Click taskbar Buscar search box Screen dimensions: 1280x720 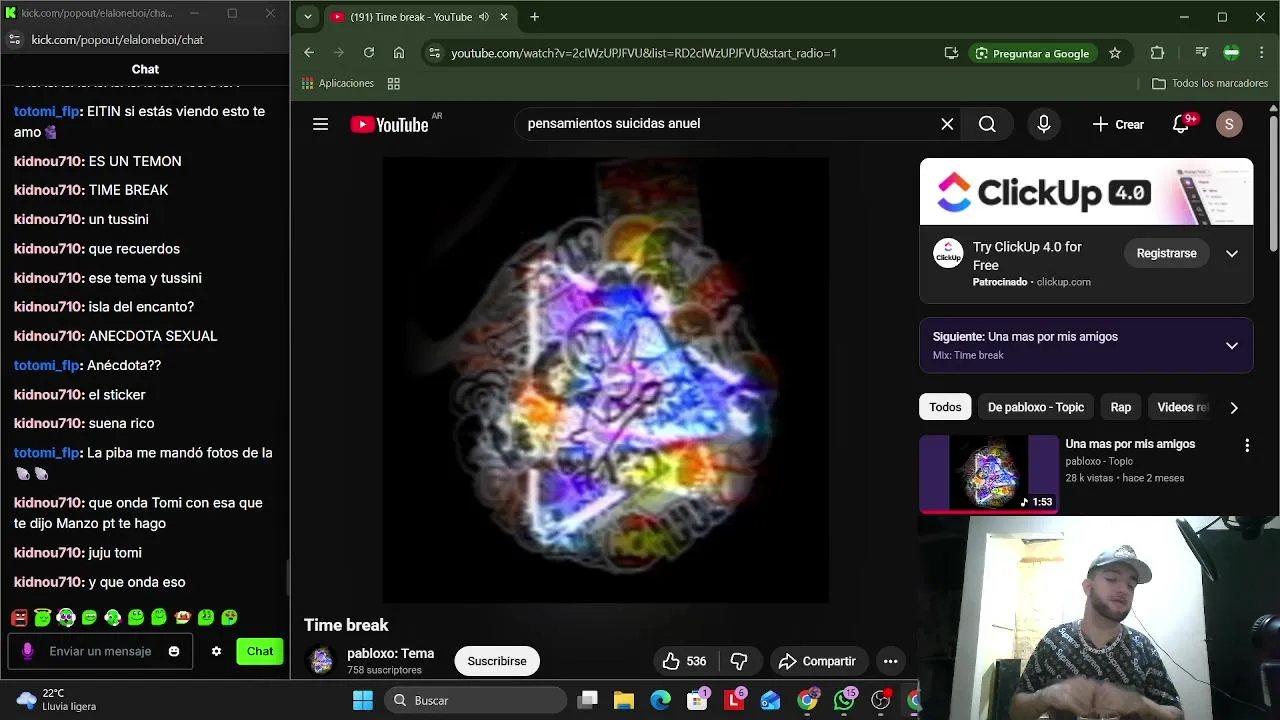[476, 700]
